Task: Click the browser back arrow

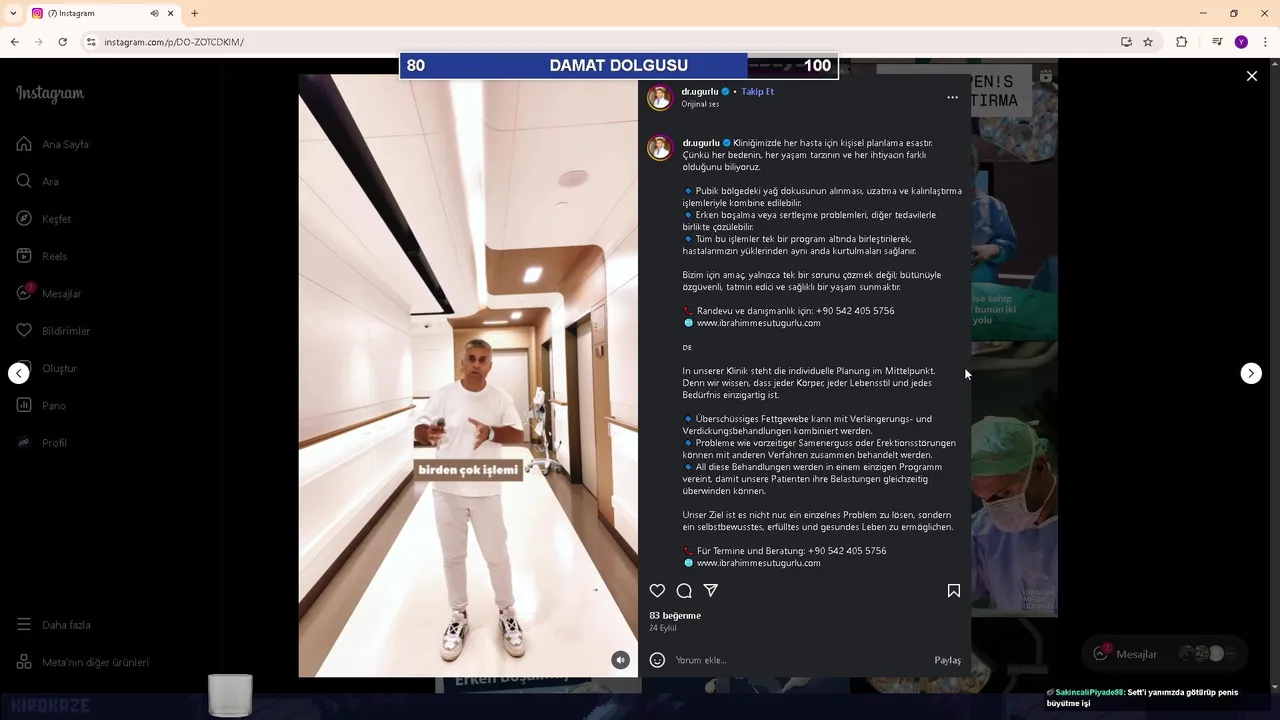Action: tap(15, 42)
